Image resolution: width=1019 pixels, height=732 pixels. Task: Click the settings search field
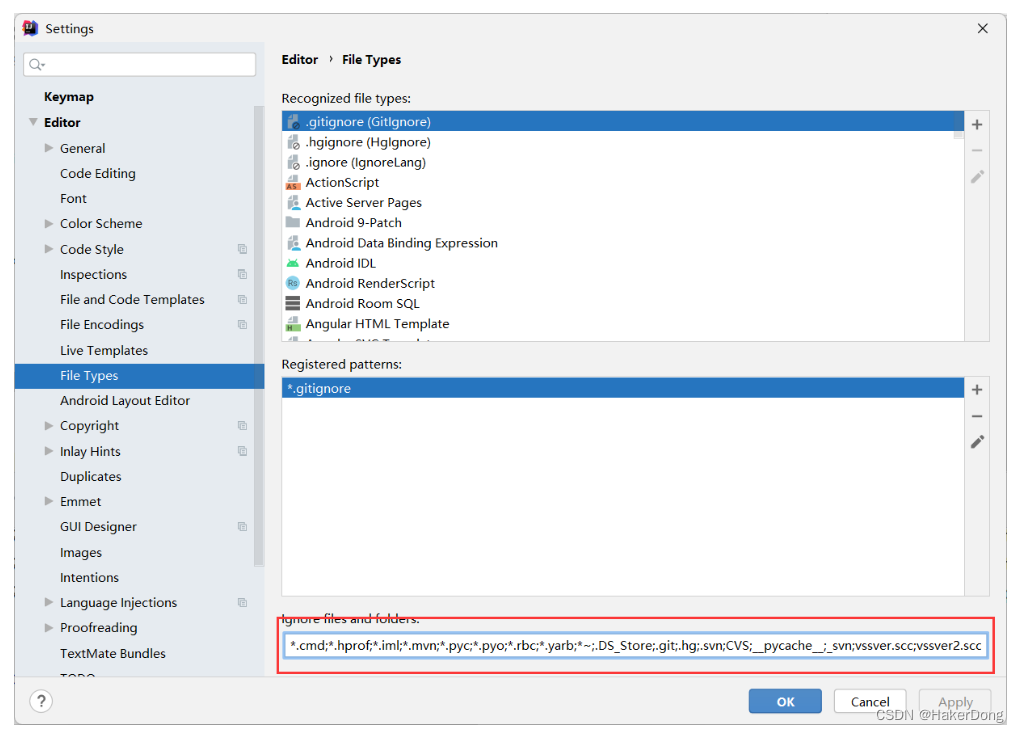[x=140, y=64]
